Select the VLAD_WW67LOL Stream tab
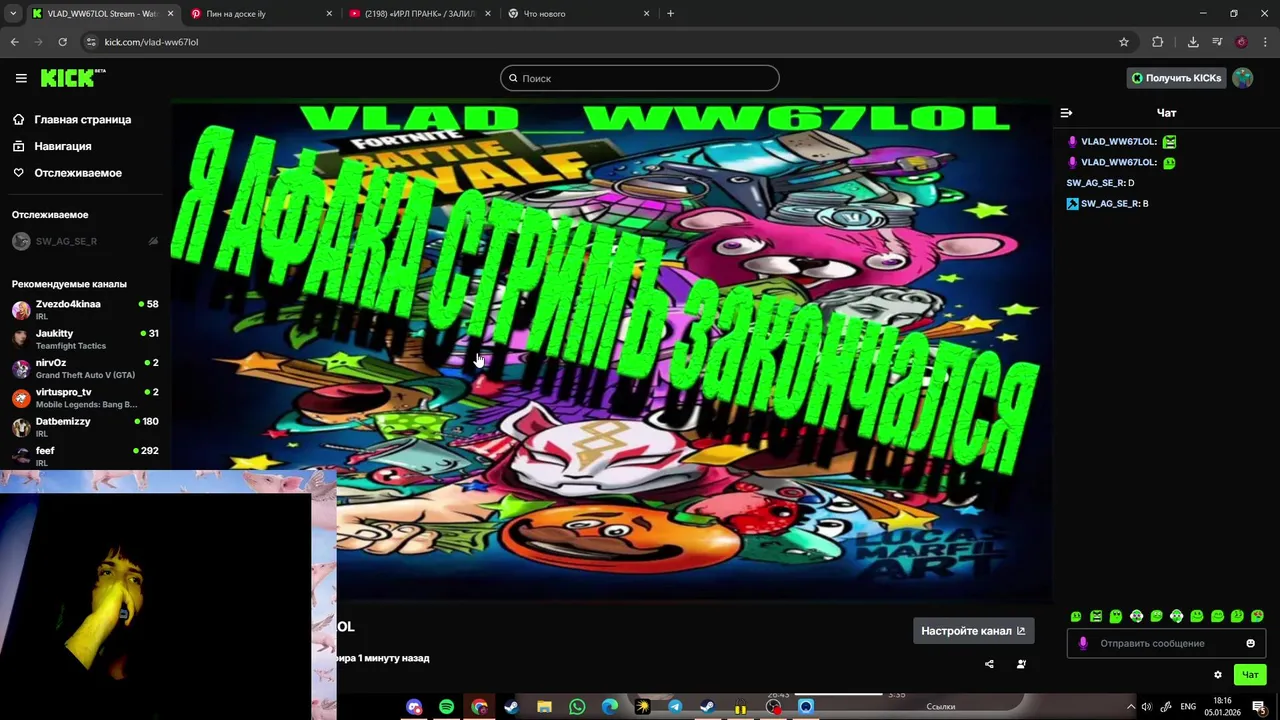The image size is (1280, 720). [102, 14]
